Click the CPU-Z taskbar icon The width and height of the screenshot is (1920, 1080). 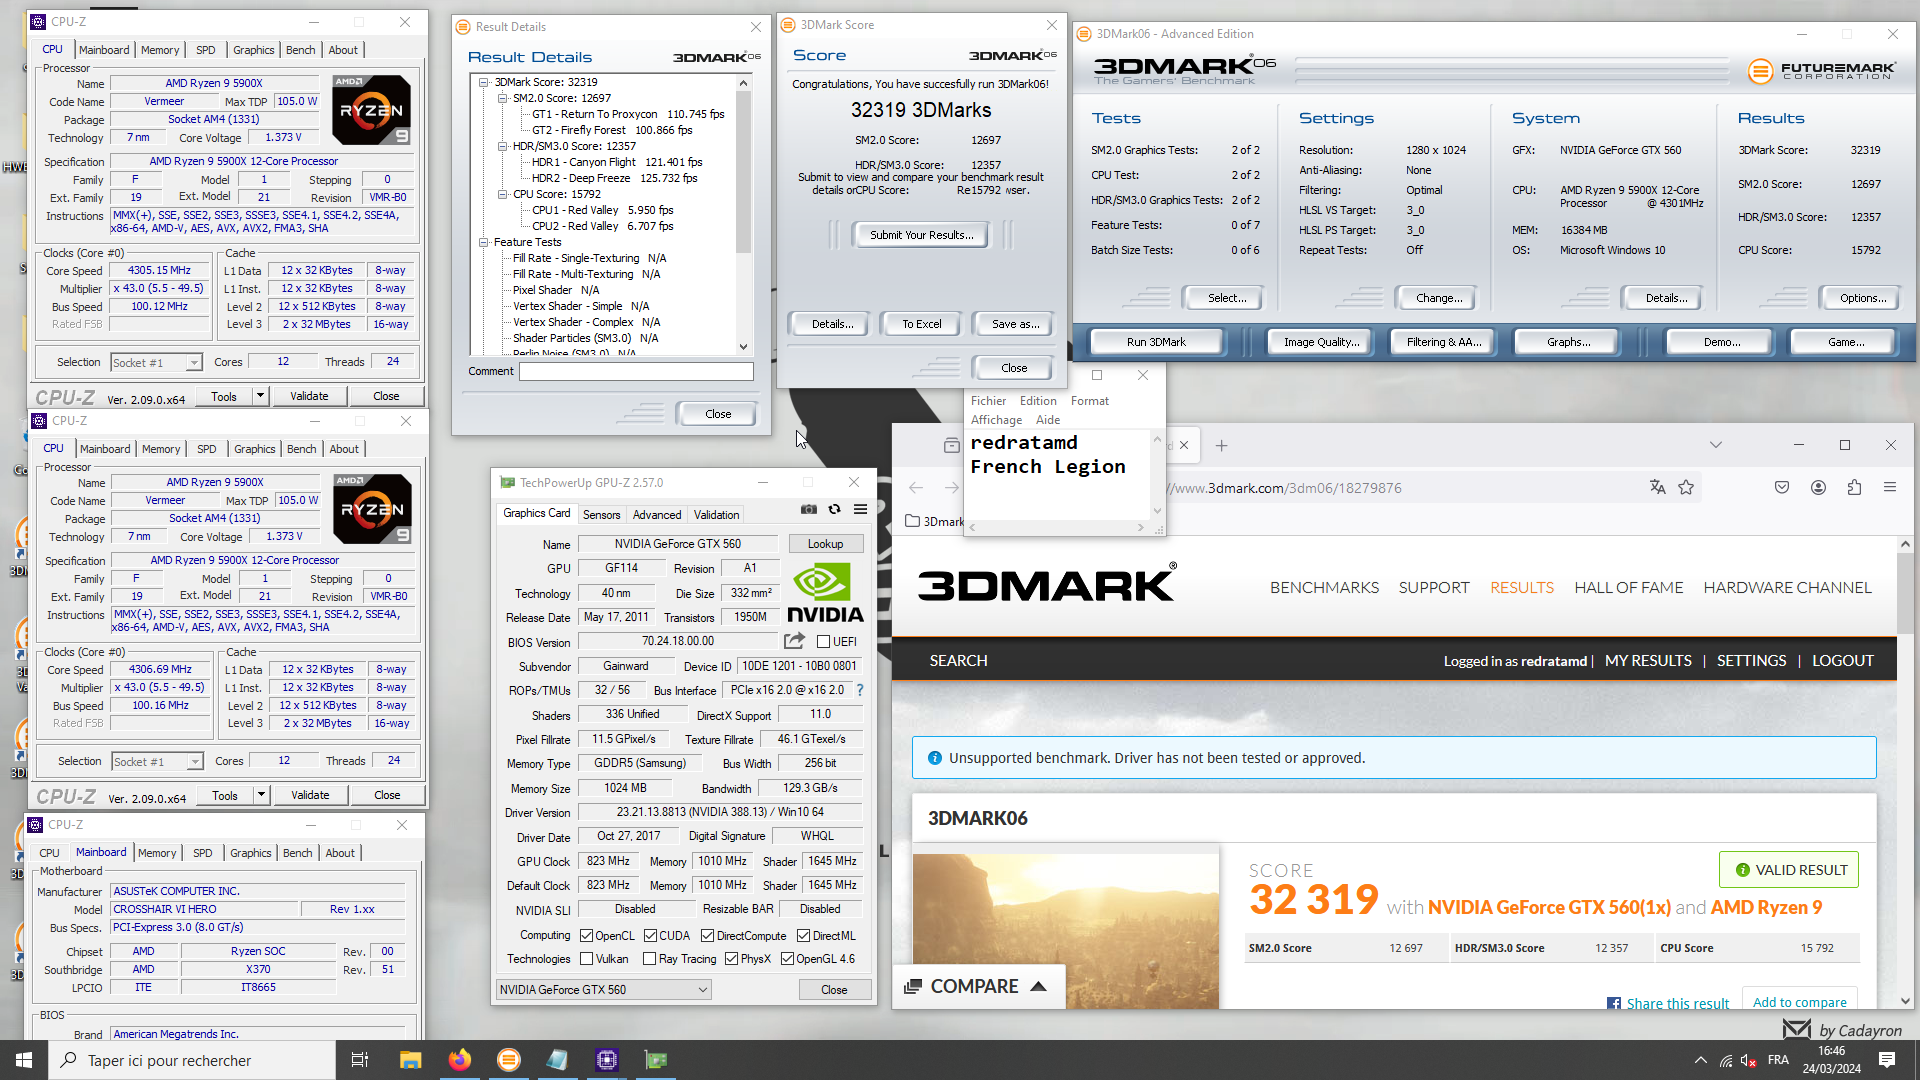pyautogui.click(x=607, y=1060)
